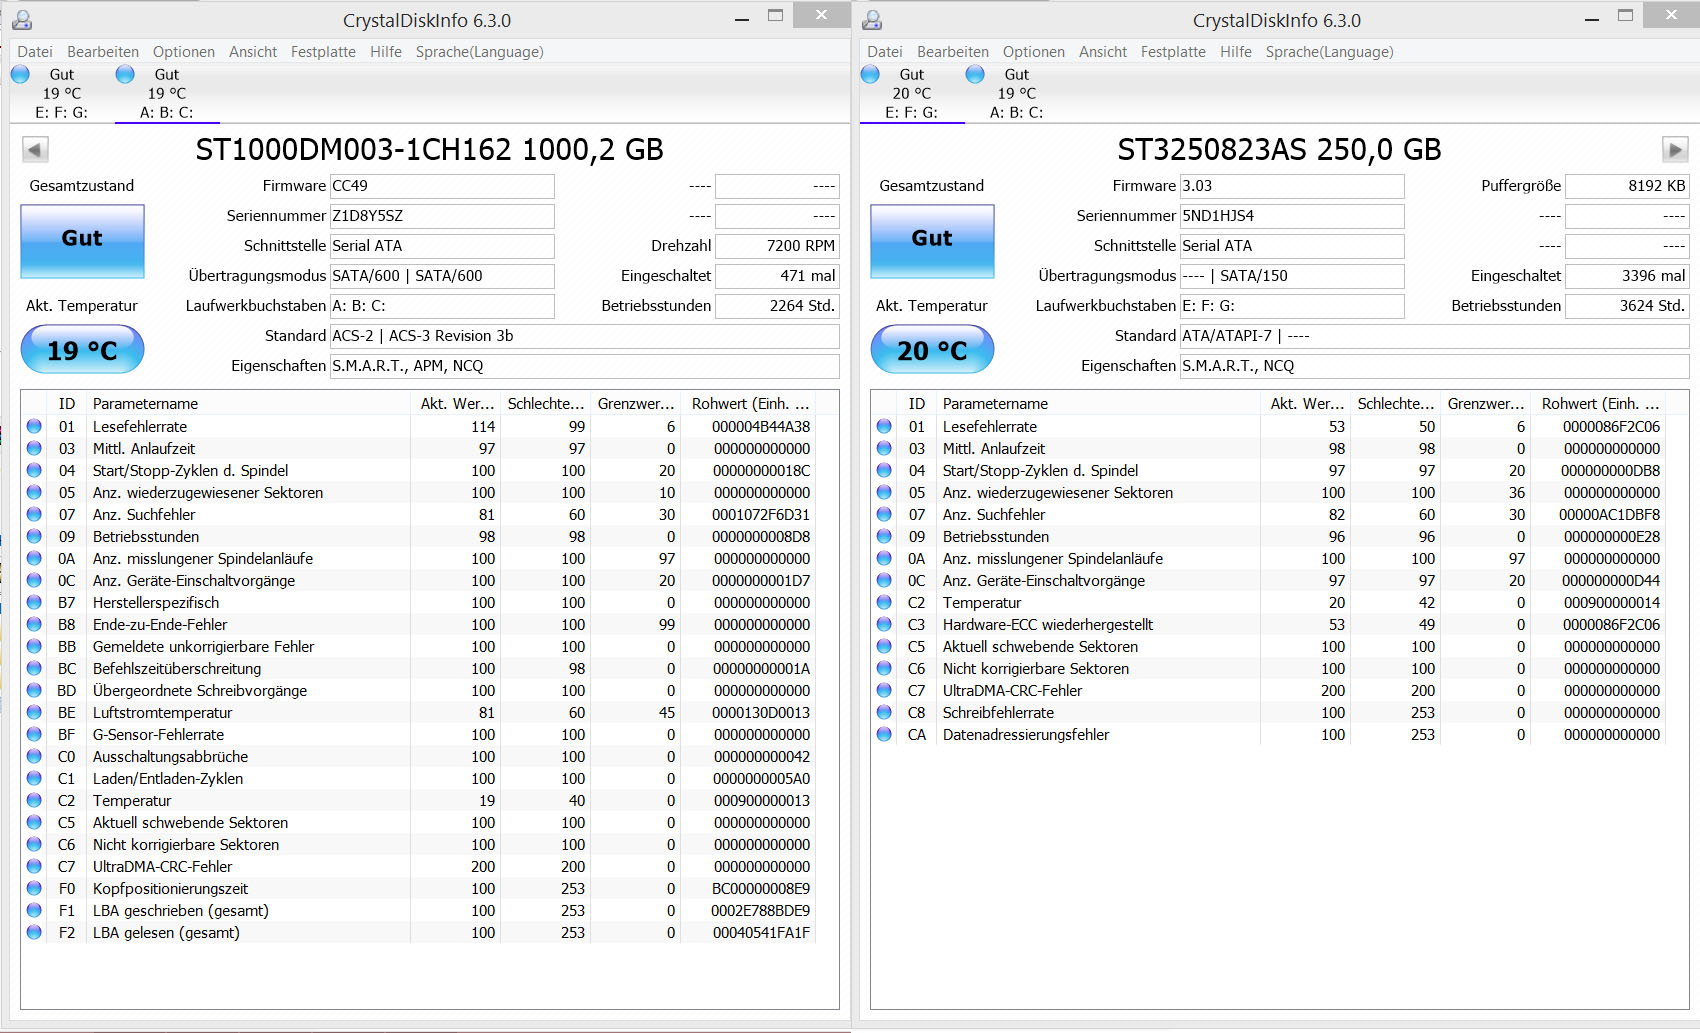1700x1033 pixels.
Task: Click the Betriebsstunden field showing 3624 Std.
Action: click(x=1627, y=306)
